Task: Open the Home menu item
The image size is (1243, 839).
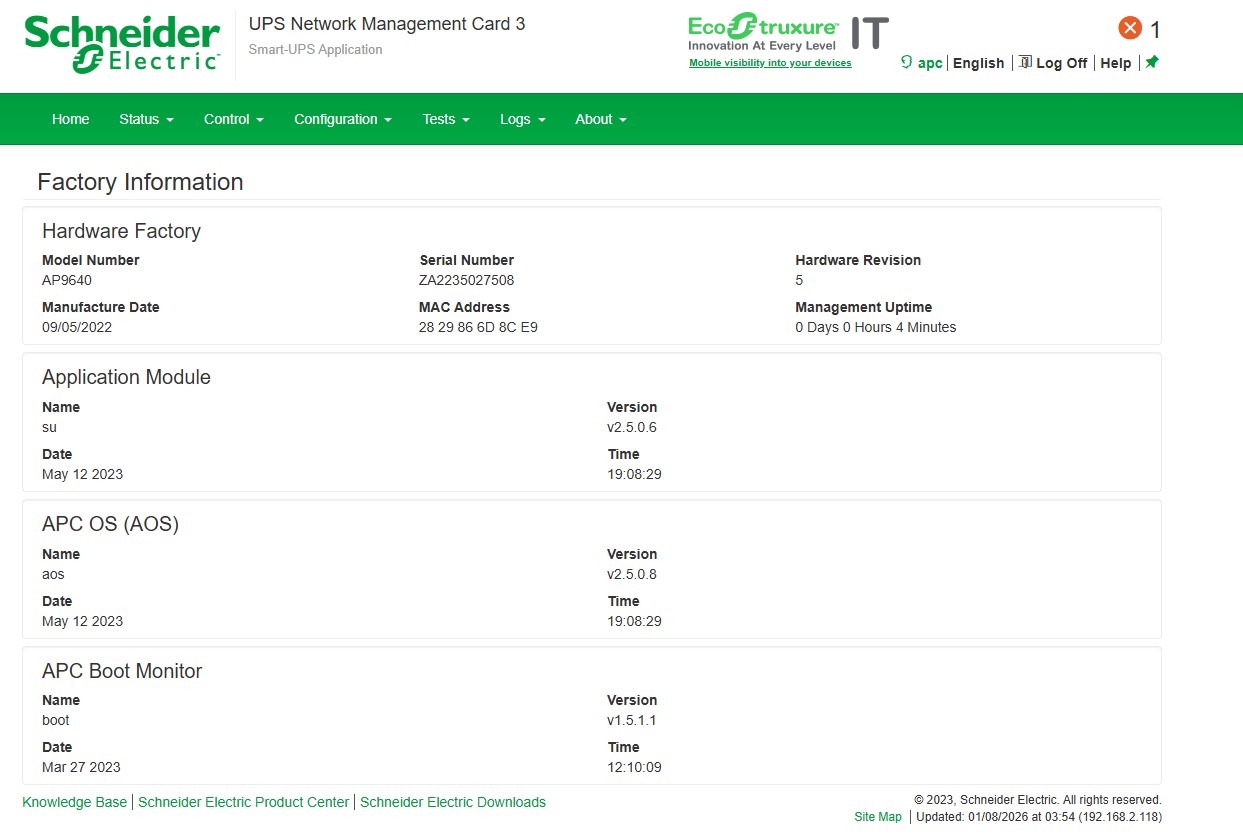Action: (x=70, y=119)
